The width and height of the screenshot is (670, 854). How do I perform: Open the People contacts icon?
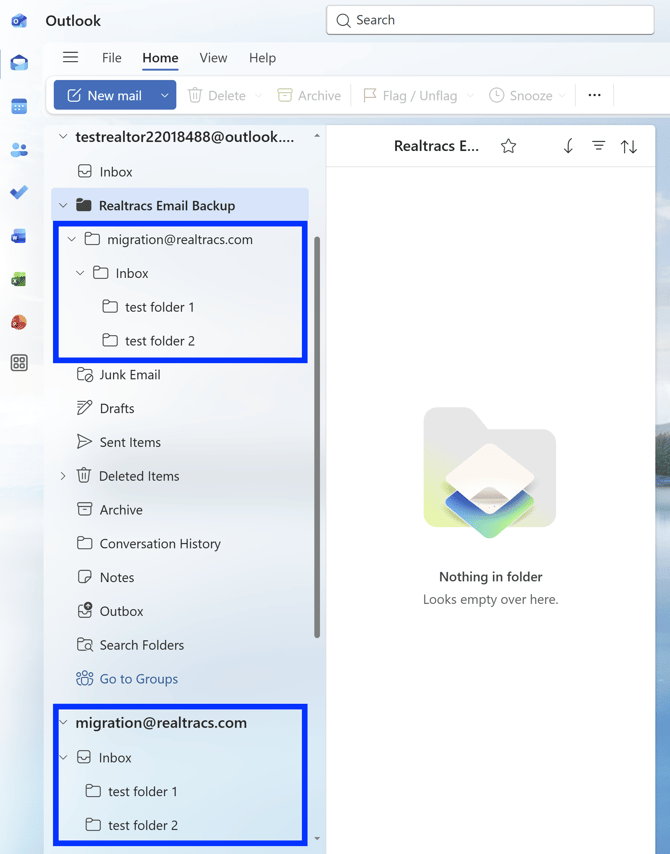click(19, 150)
